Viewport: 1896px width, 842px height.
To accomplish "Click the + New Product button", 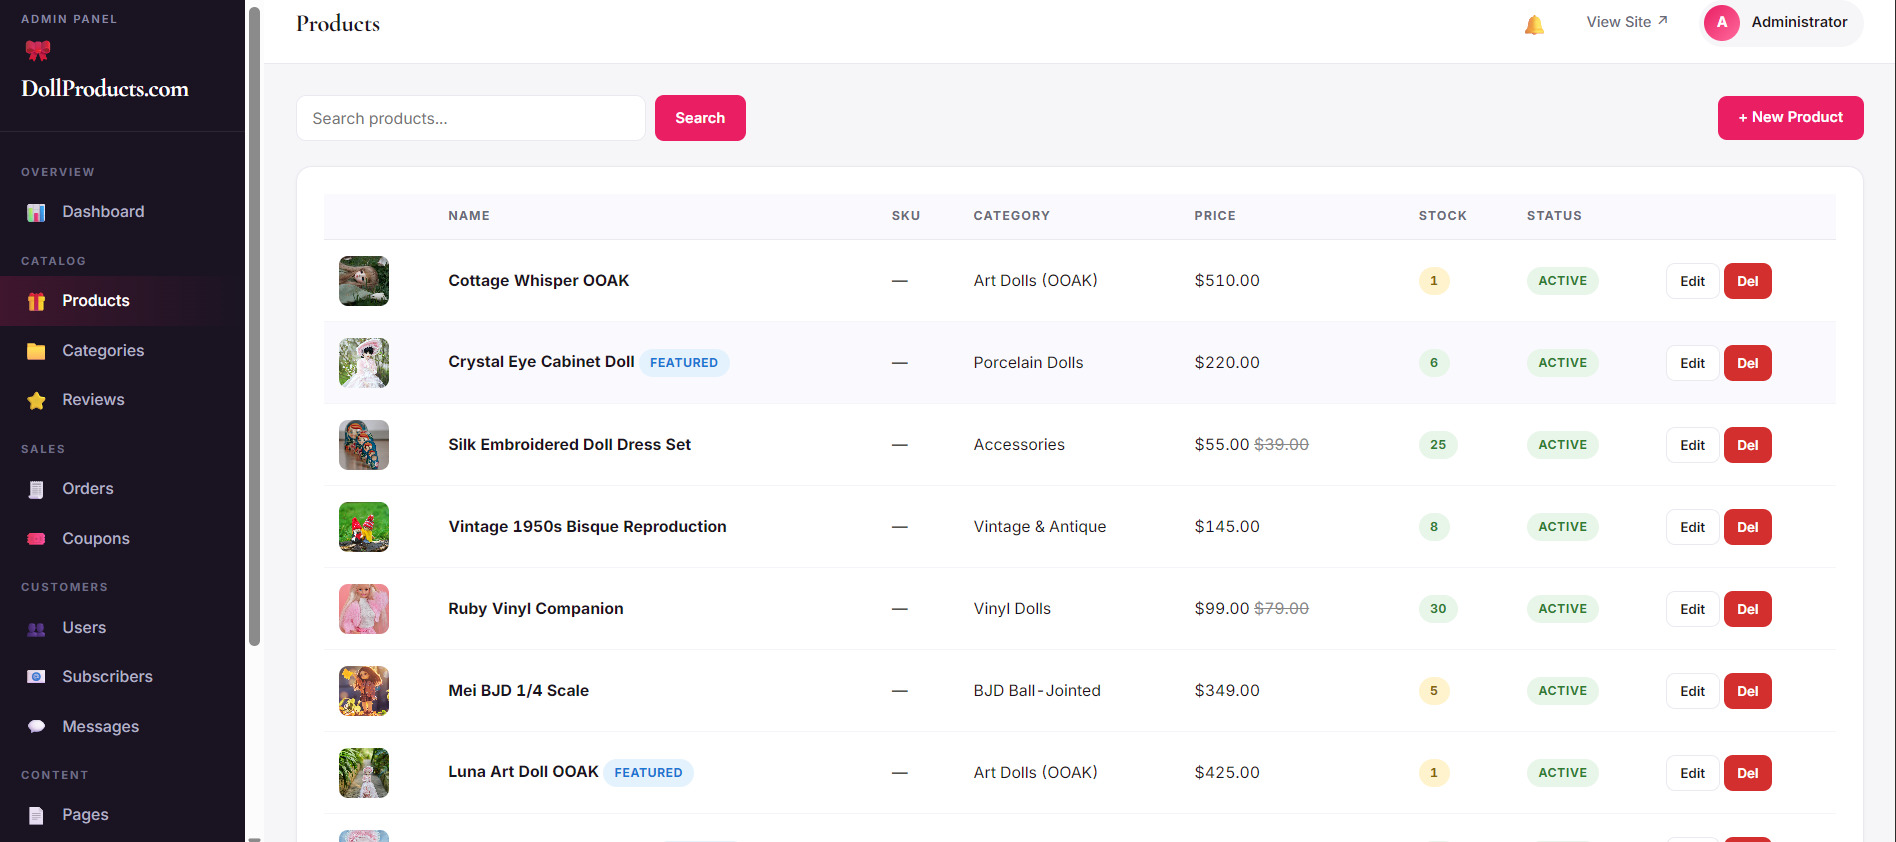I will click(x=1790, y=118).
